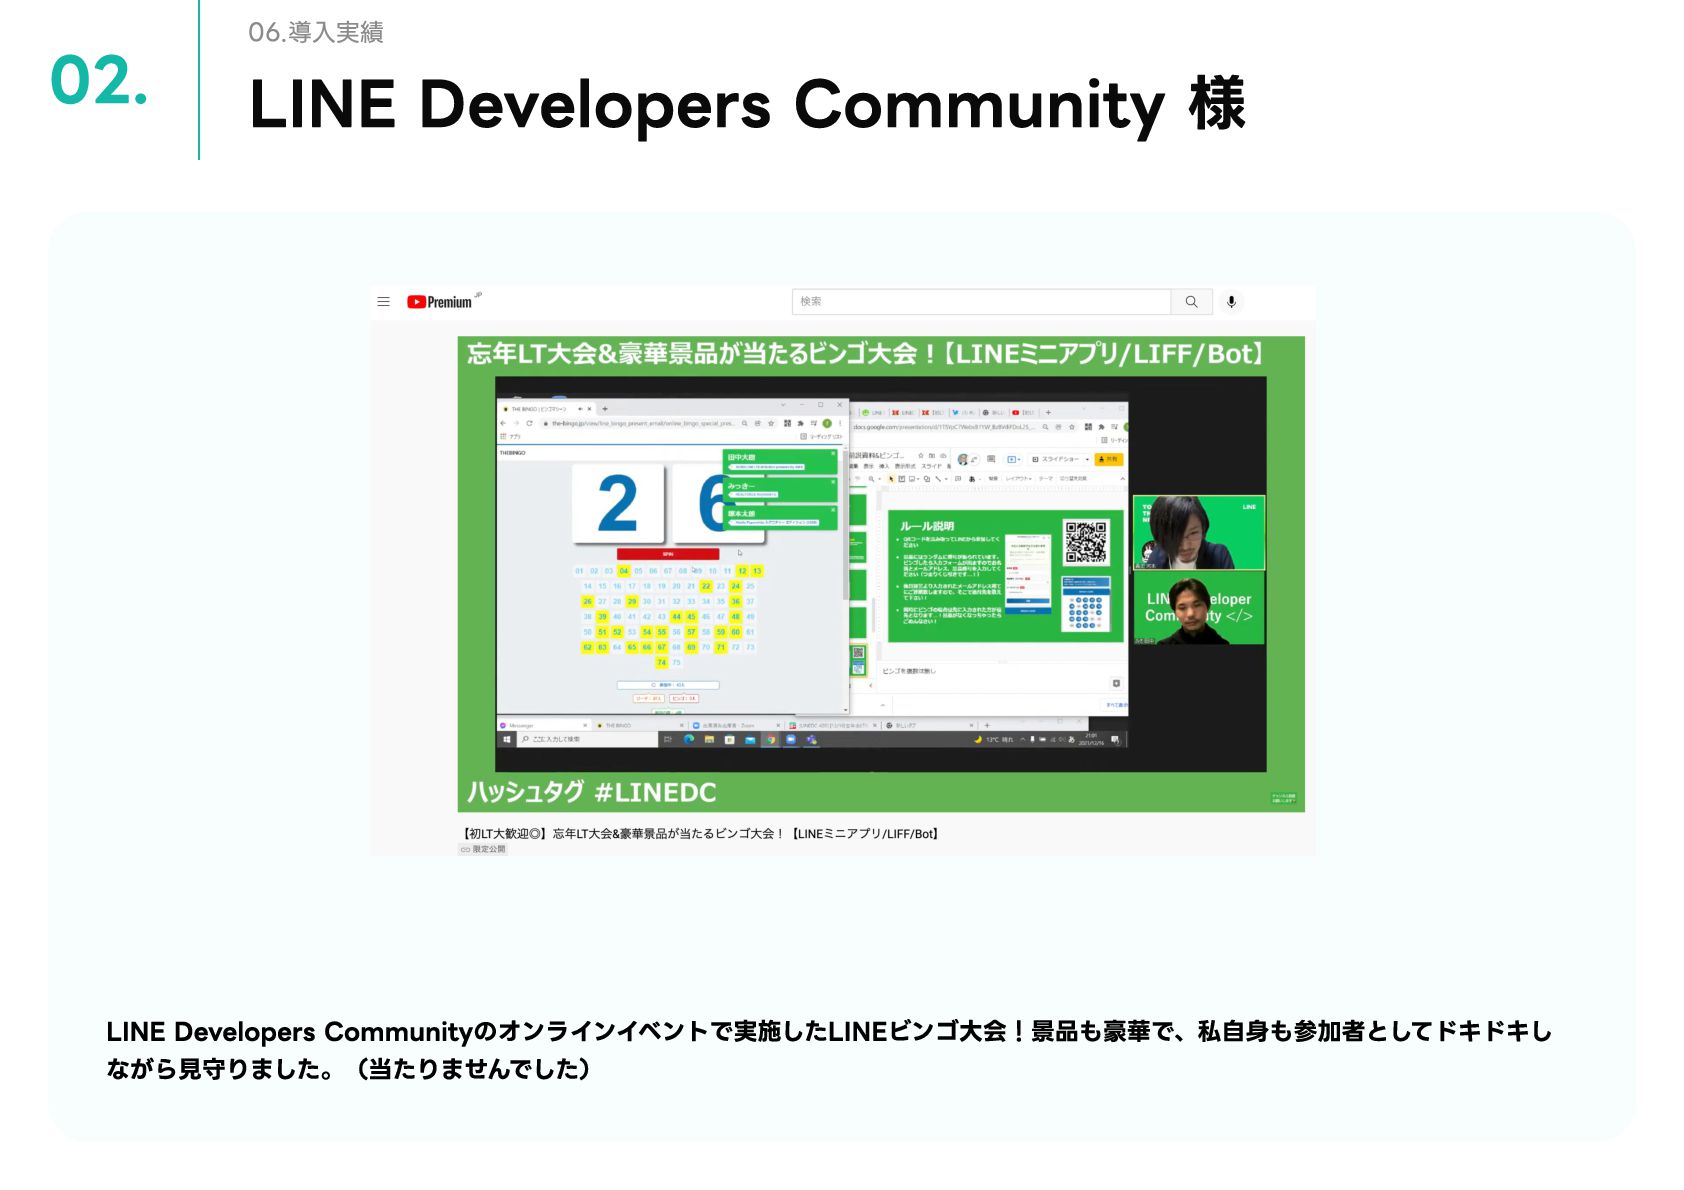Image resolution: width=1684 pixels, height=1190 pixels.
Task: Activate the microphone voice search icon
Action: coord(1231,301)
